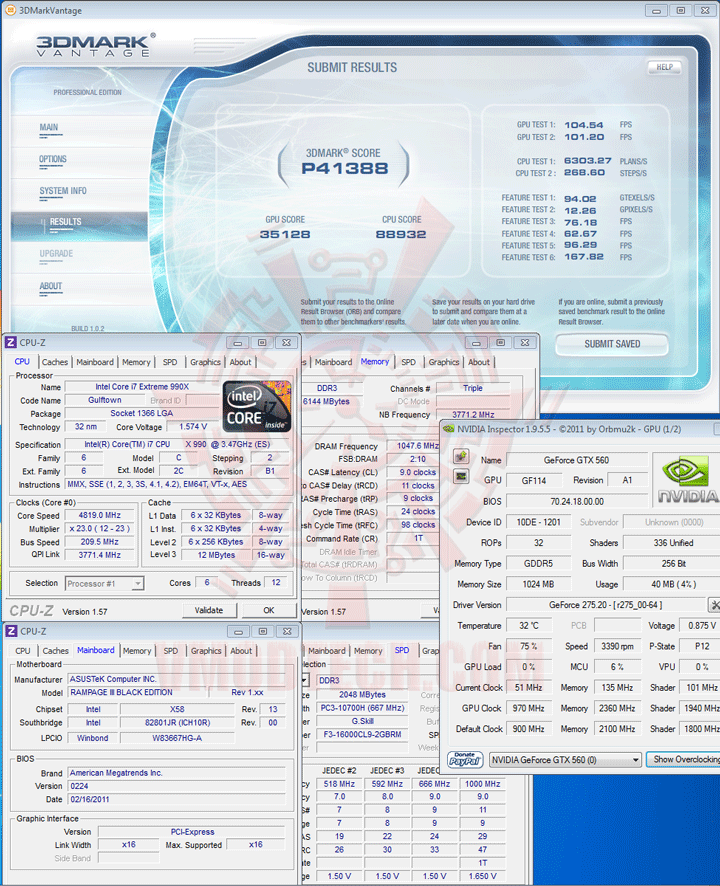
Task: Click the GPU score 35128
Action: tap(285, 234)
